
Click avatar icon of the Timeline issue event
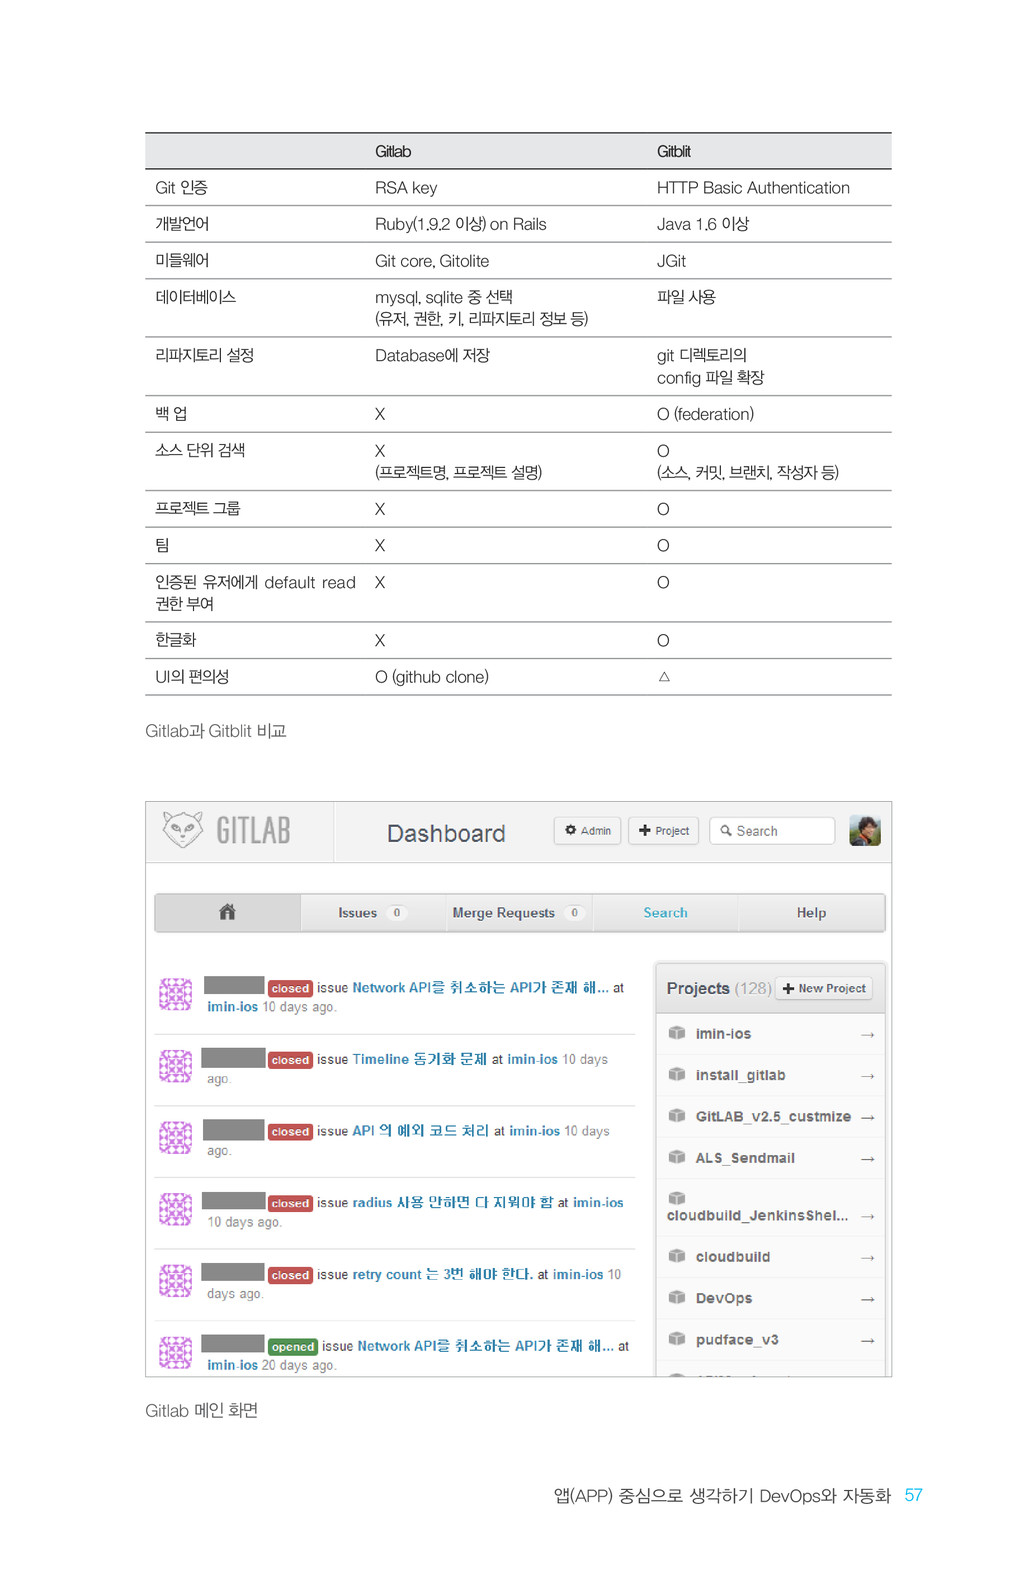pyautogui.click(x=175, y=1066)
